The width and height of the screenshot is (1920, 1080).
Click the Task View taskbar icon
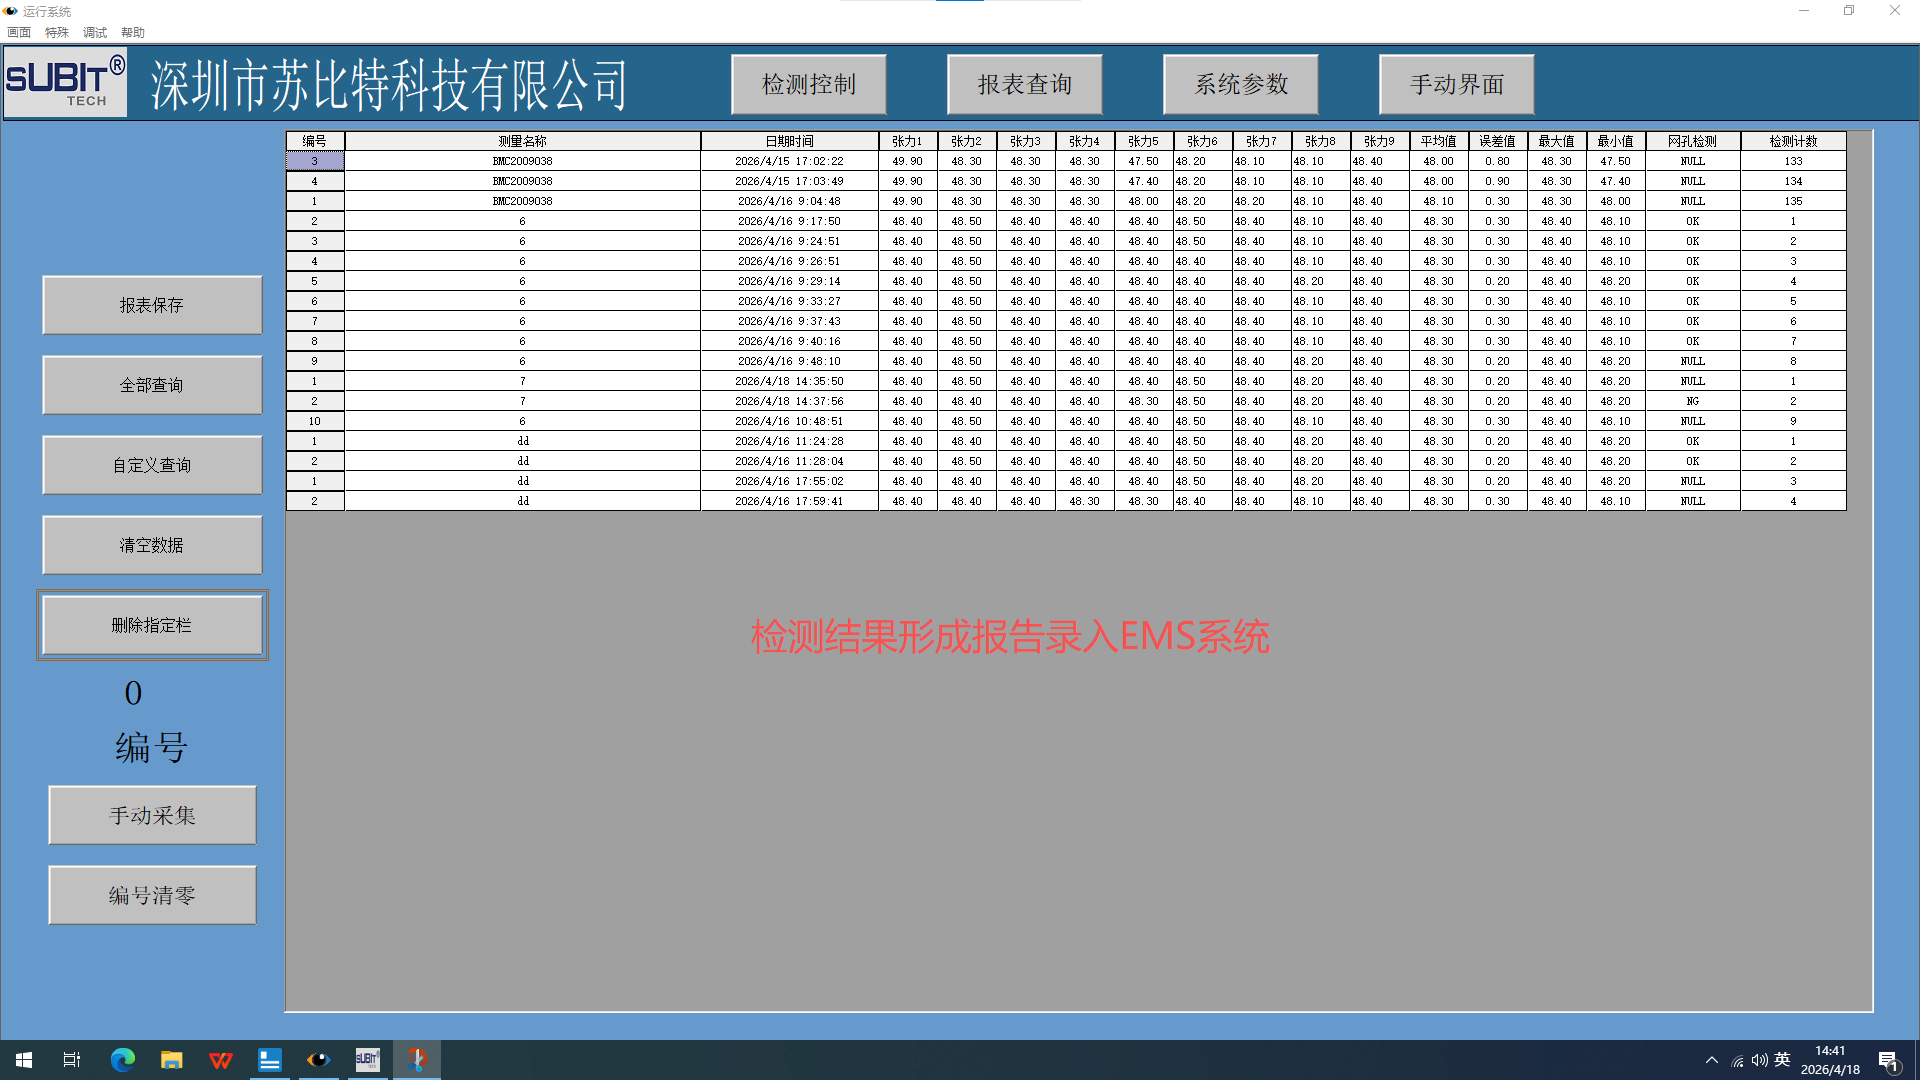(x=72, y=1059)
